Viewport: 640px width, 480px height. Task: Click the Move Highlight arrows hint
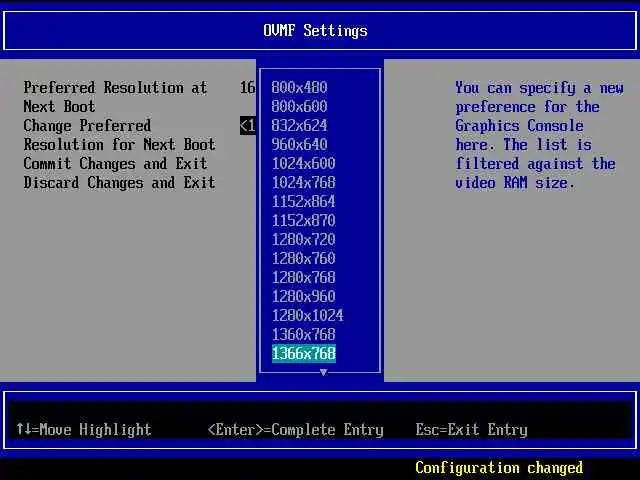point(84,429)
